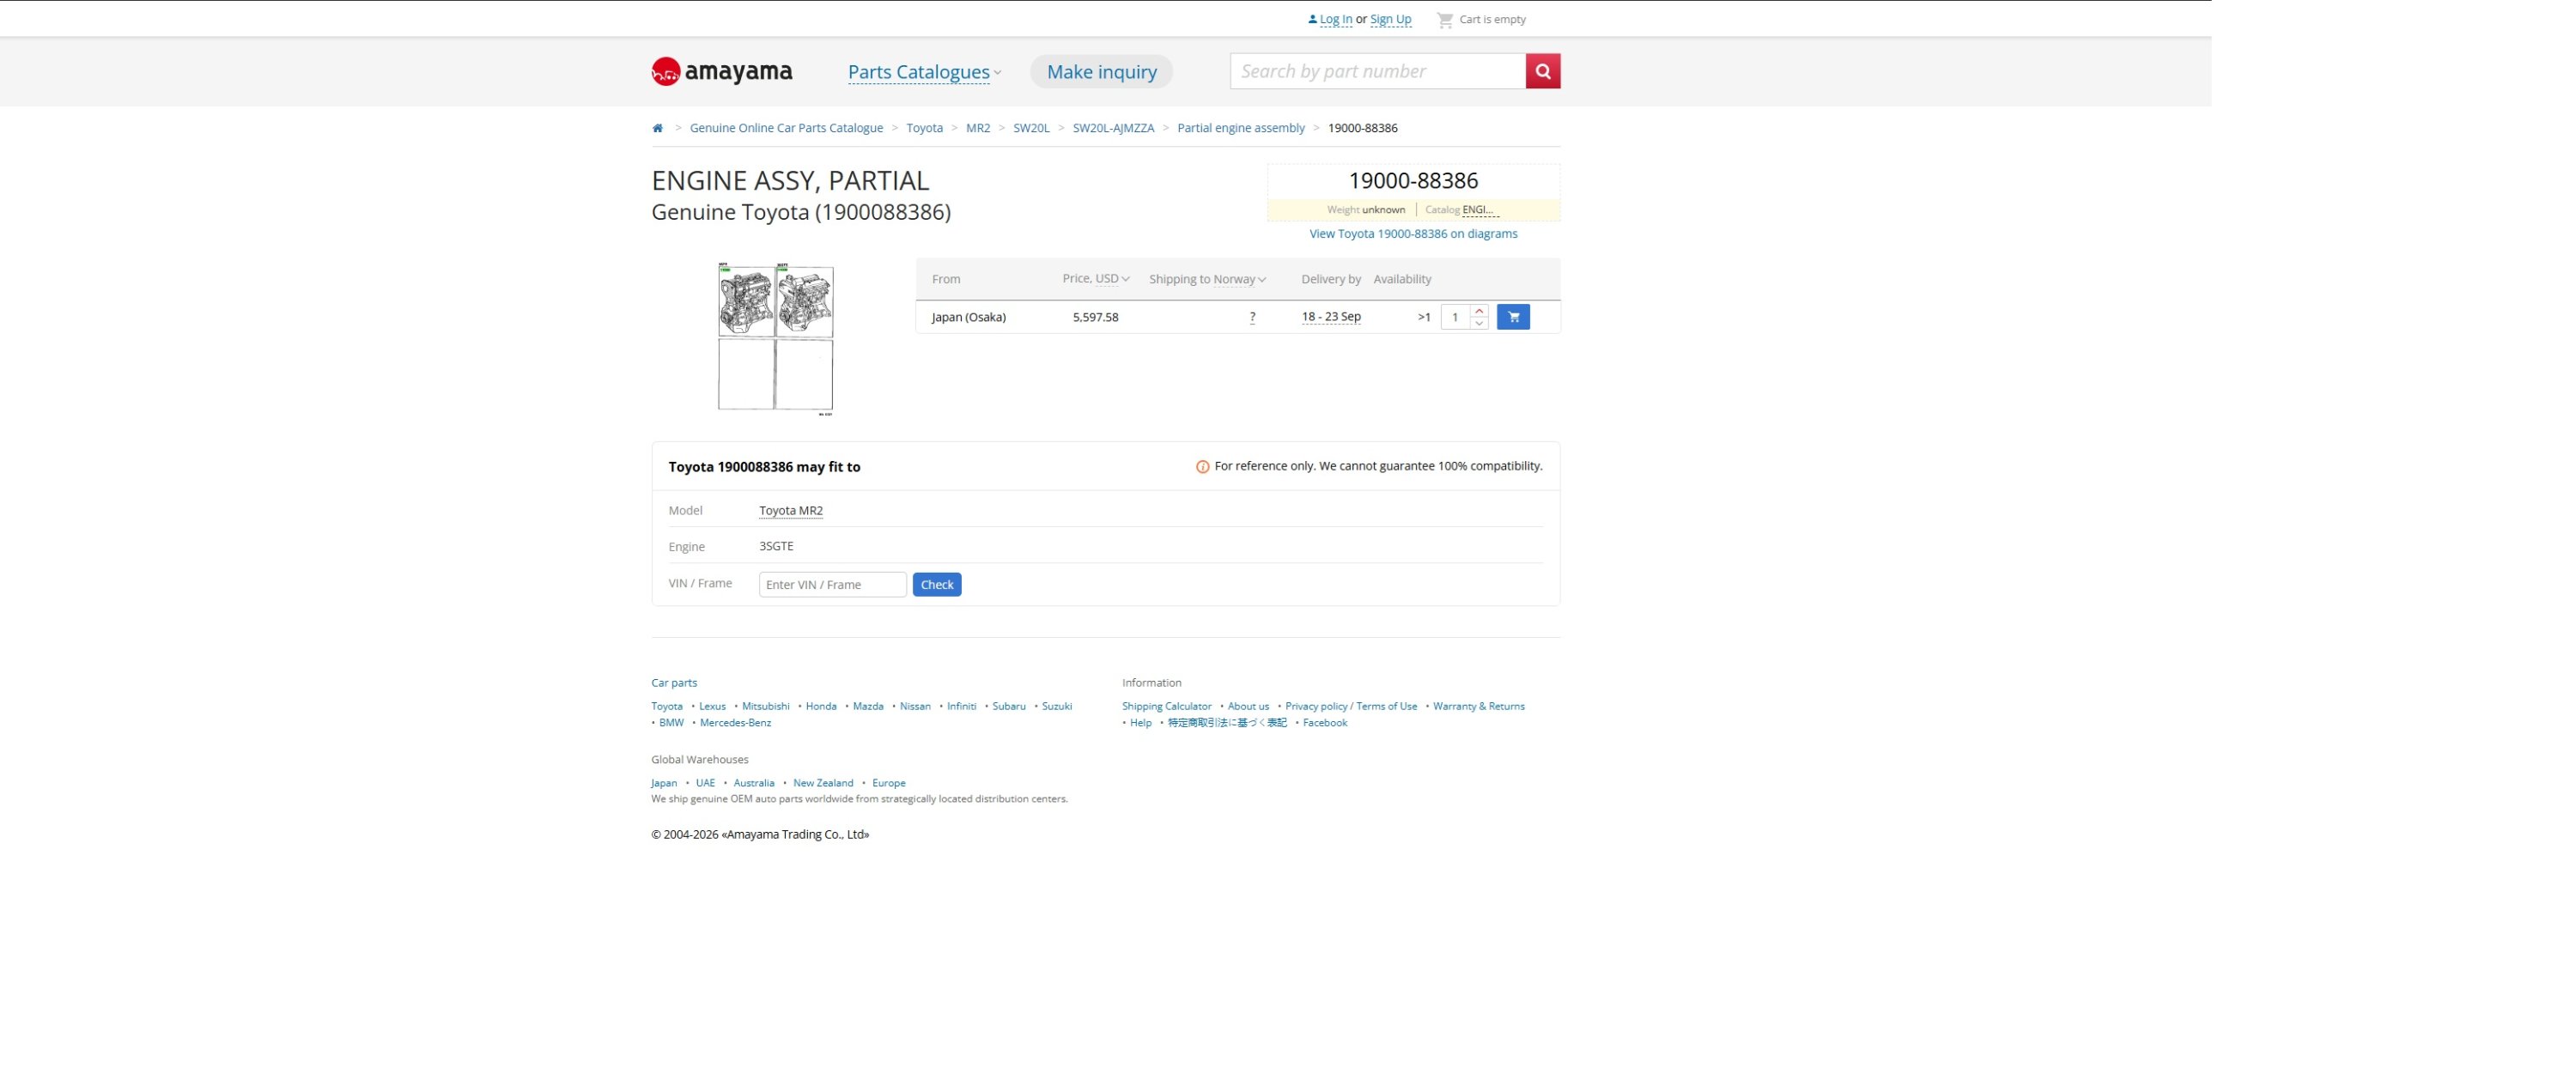Image resolution: width=2576 pixels, height=1074 pixels.
Task: Open the shopping cart icon
Action: 1444,20
